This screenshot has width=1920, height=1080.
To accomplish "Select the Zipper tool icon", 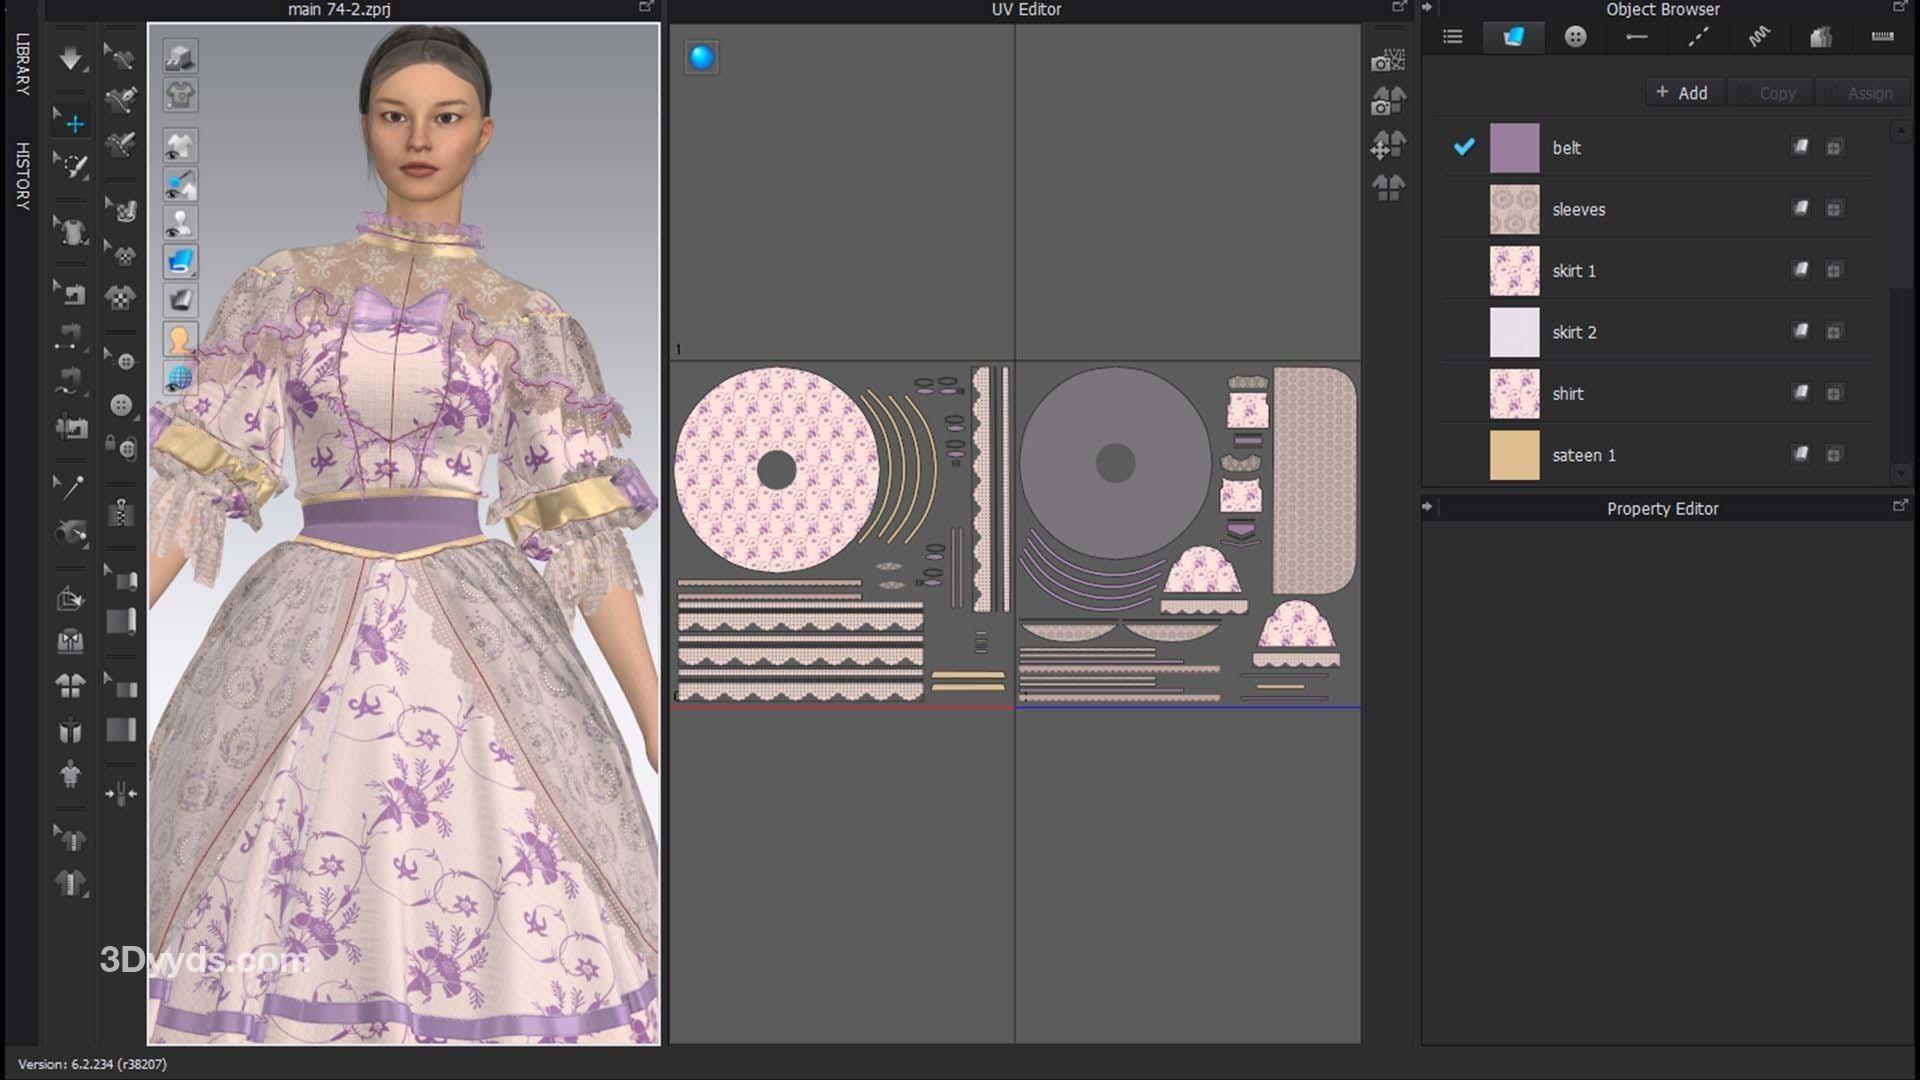I will pyautogui.click(x=121, y=513).
